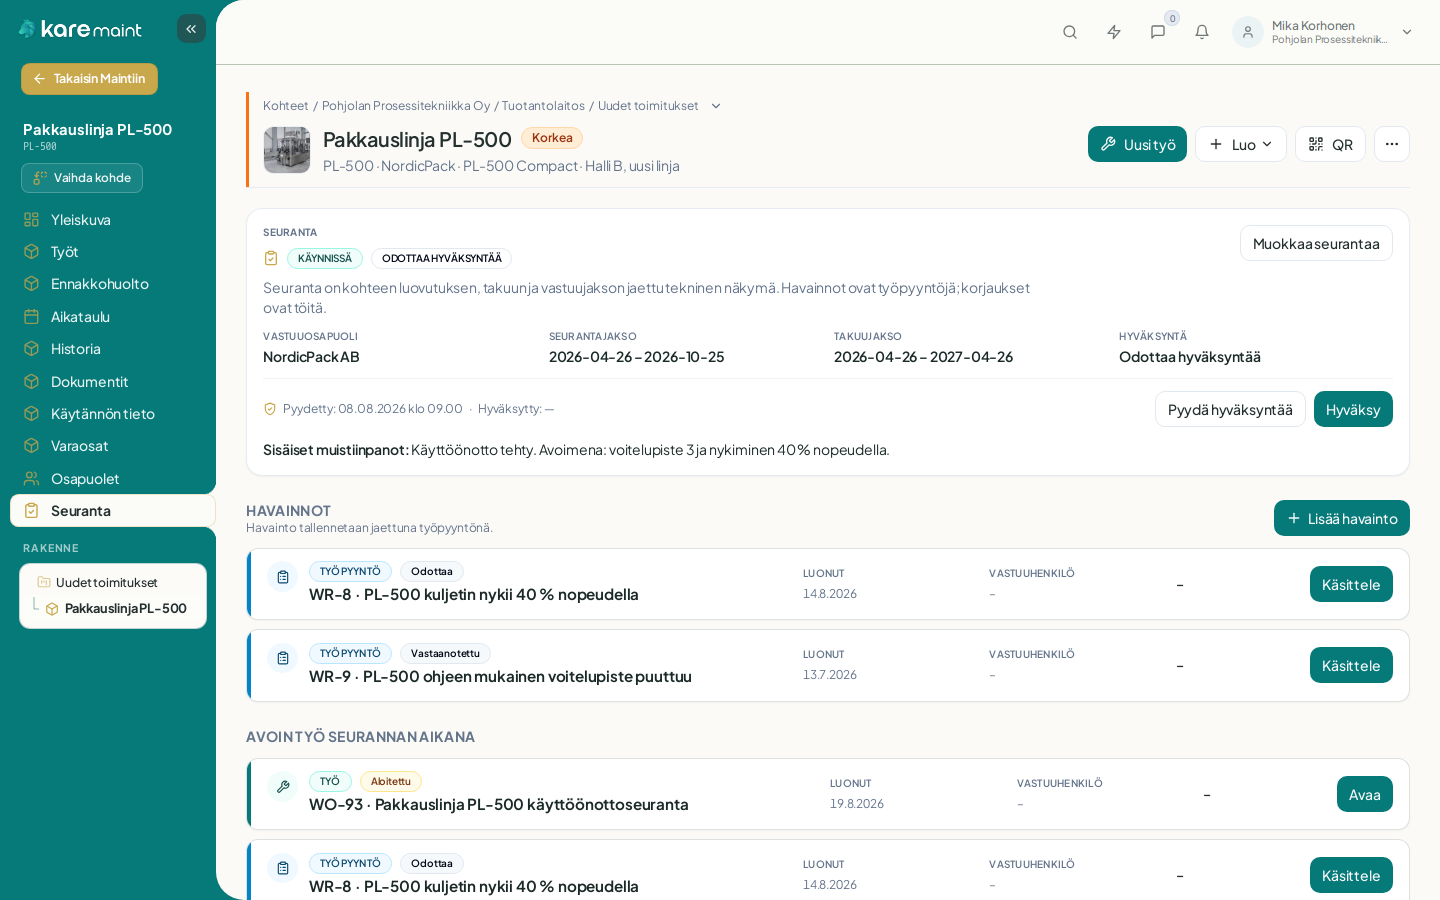Click the ODOTTAA HYVÄKSYNTÄÄ status badge
Screen dimensions: 1440x900
coord(442,258)
